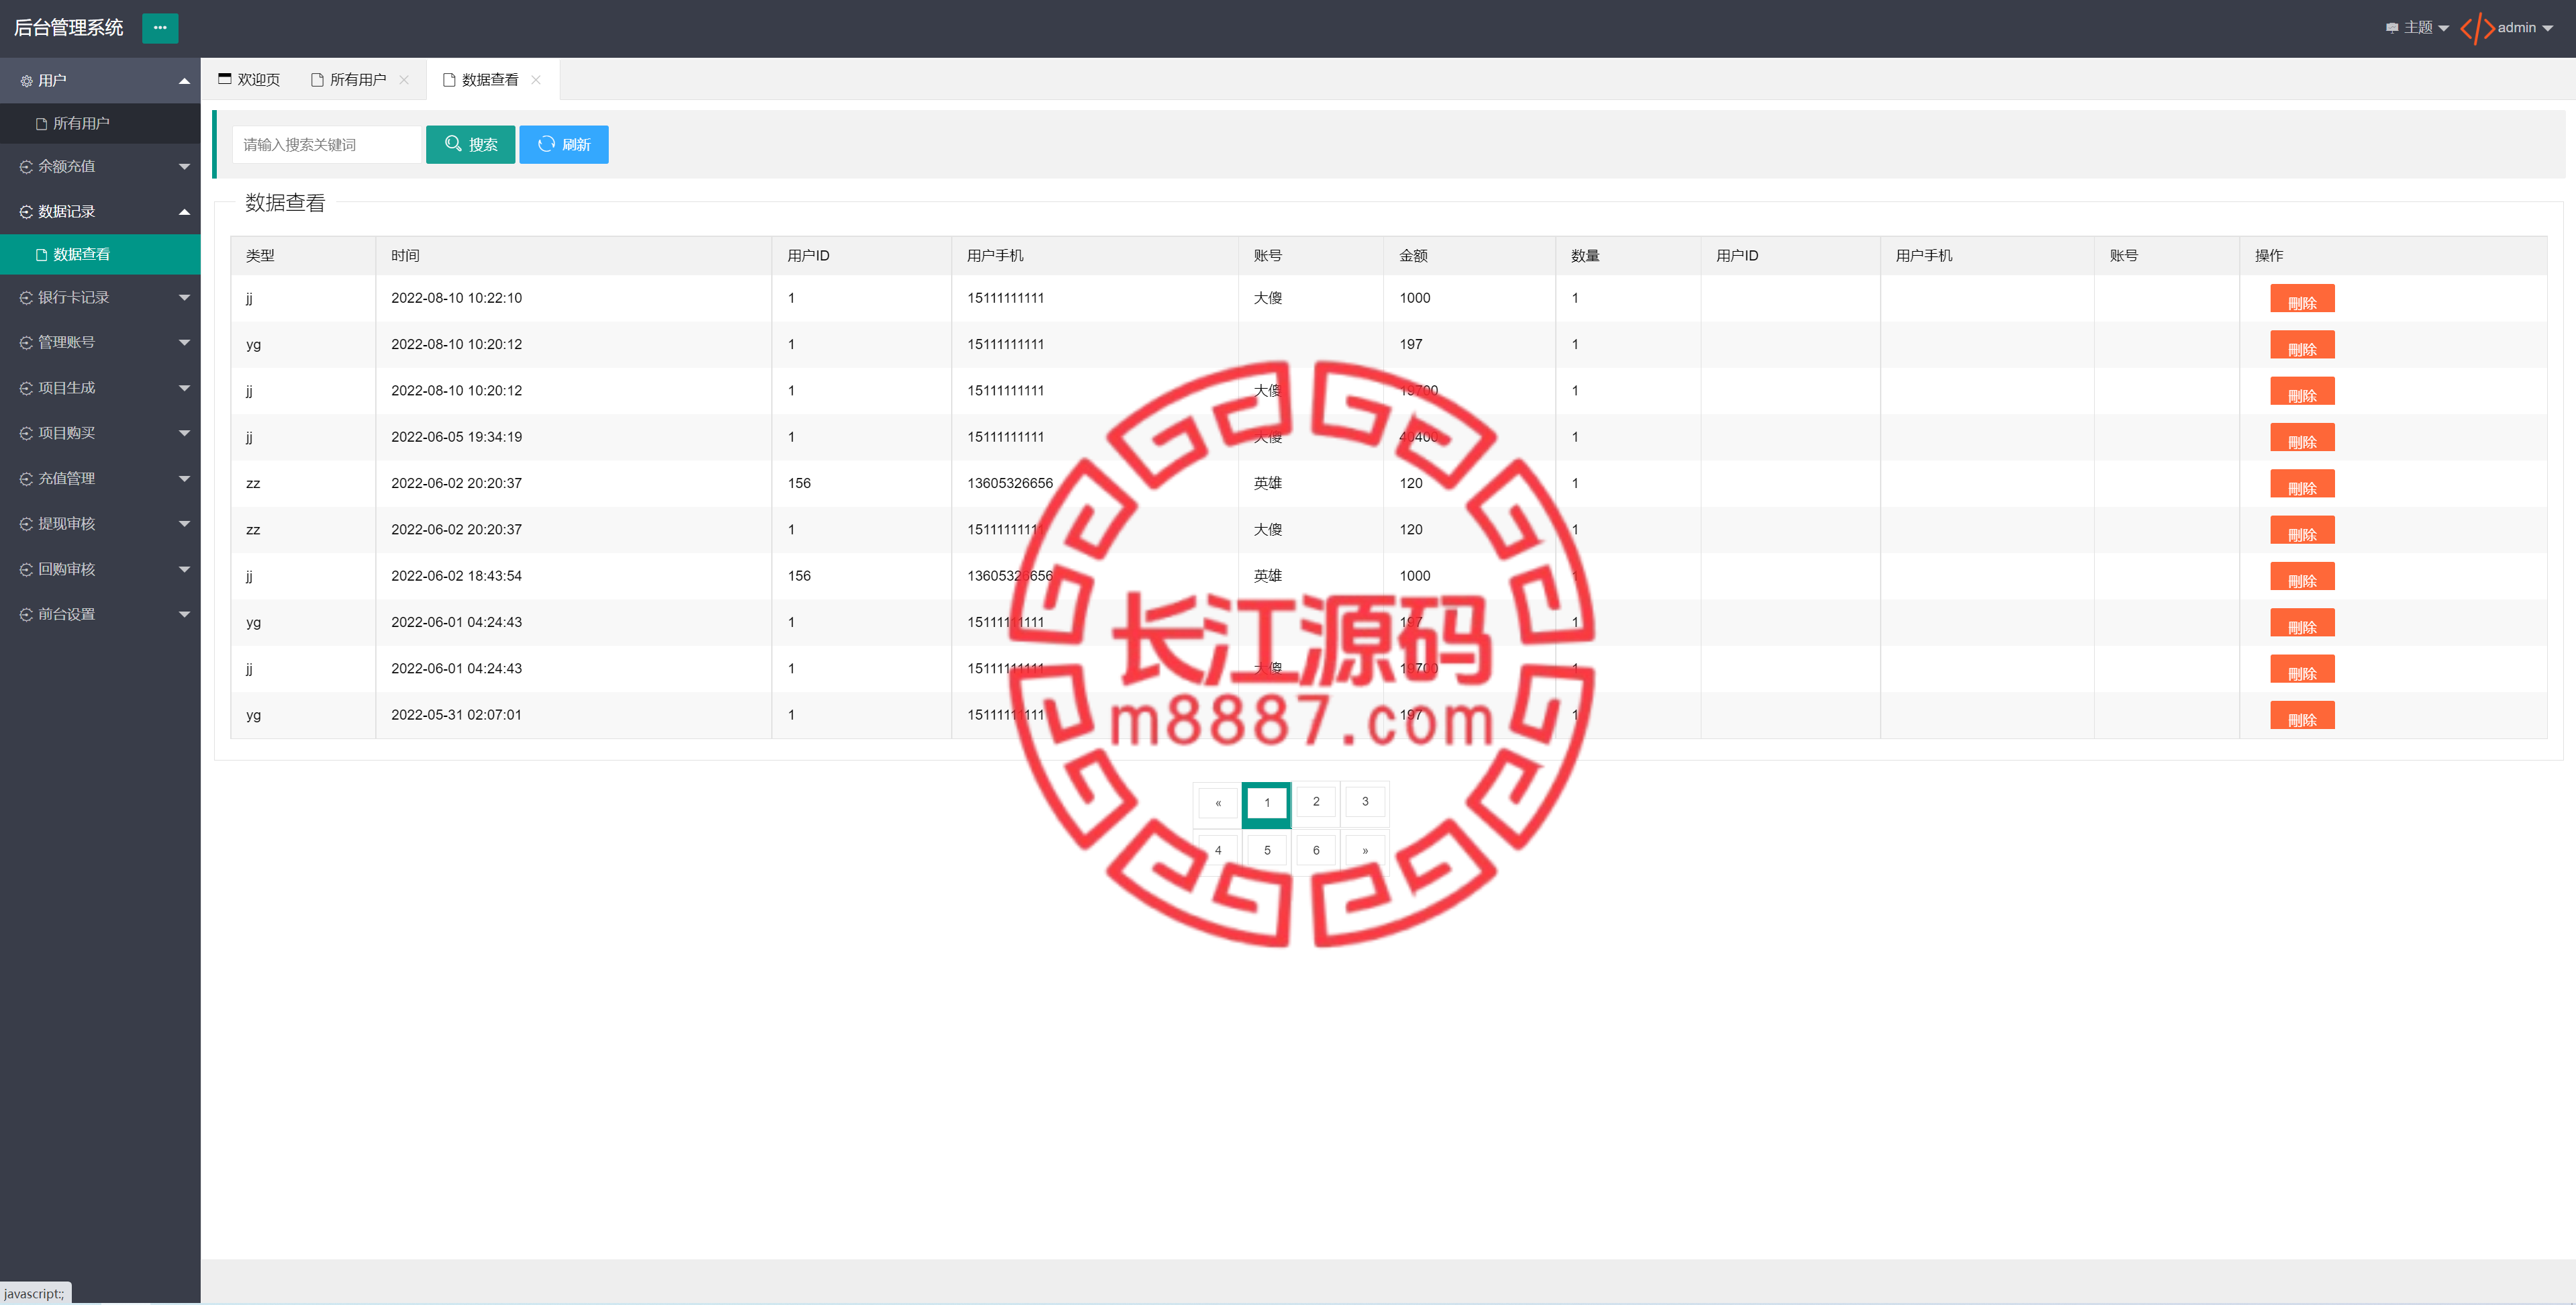Expand the 项目购买 menu arrow
2576x1305 pixels.
[184, 433]
